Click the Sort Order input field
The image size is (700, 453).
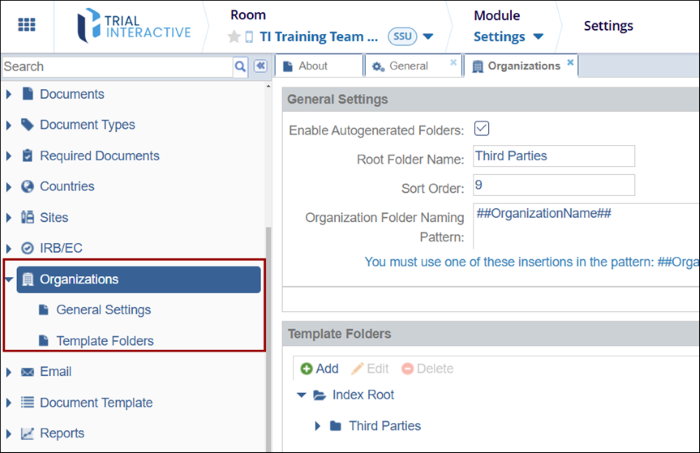tap(554, 185)
